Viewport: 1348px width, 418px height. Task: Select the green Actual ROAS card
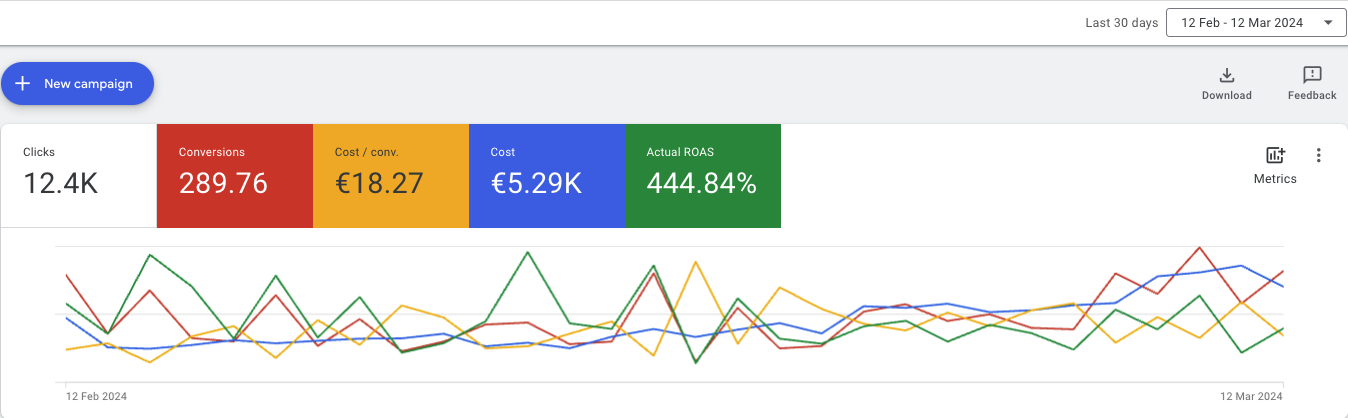702,175
